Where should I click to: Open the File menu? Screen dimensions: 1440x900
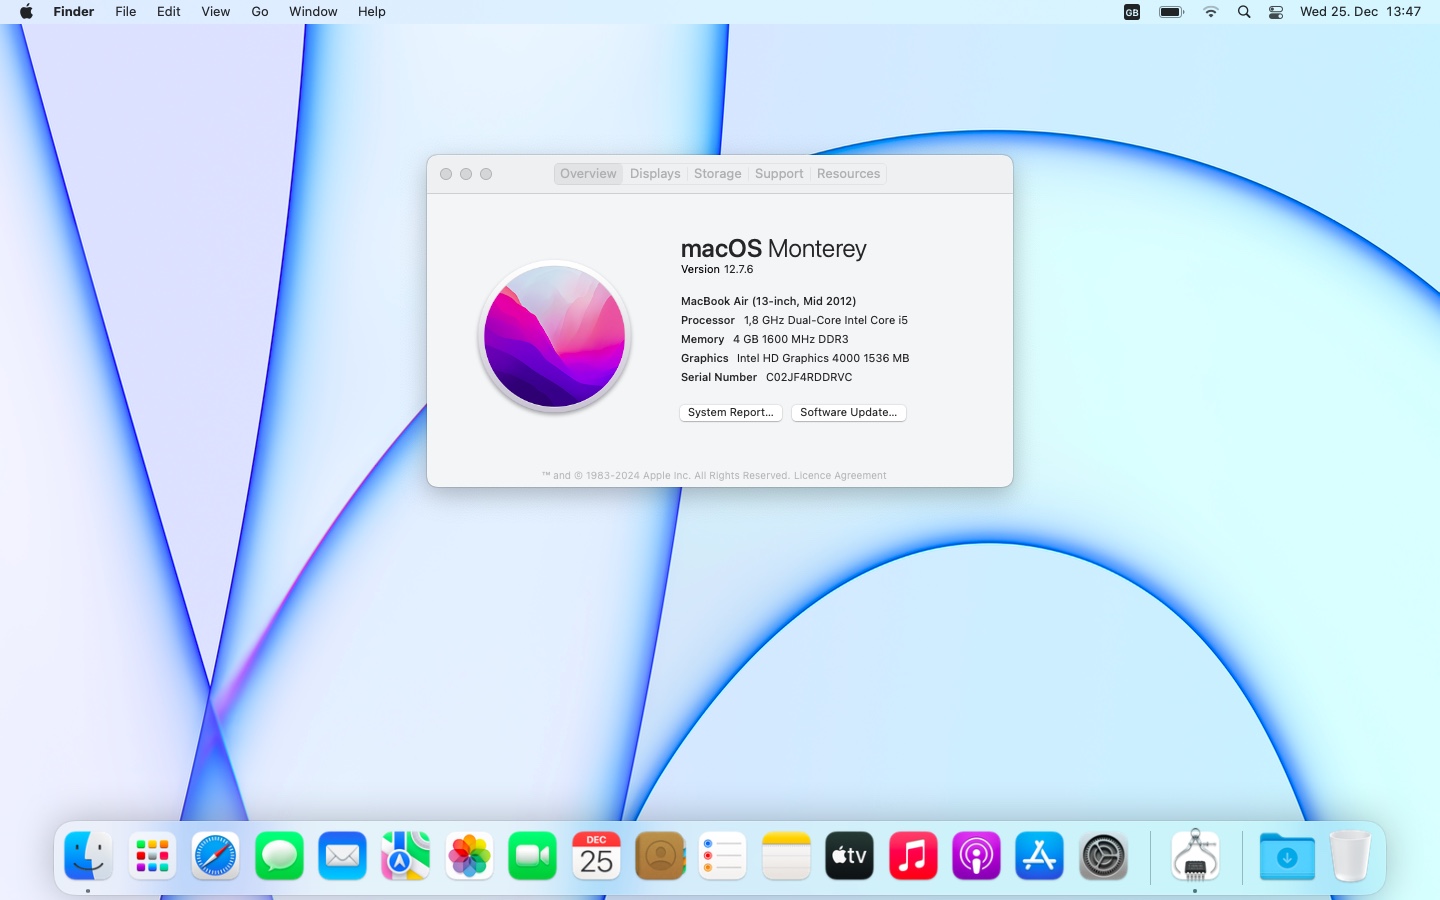[x=126, y=12]
